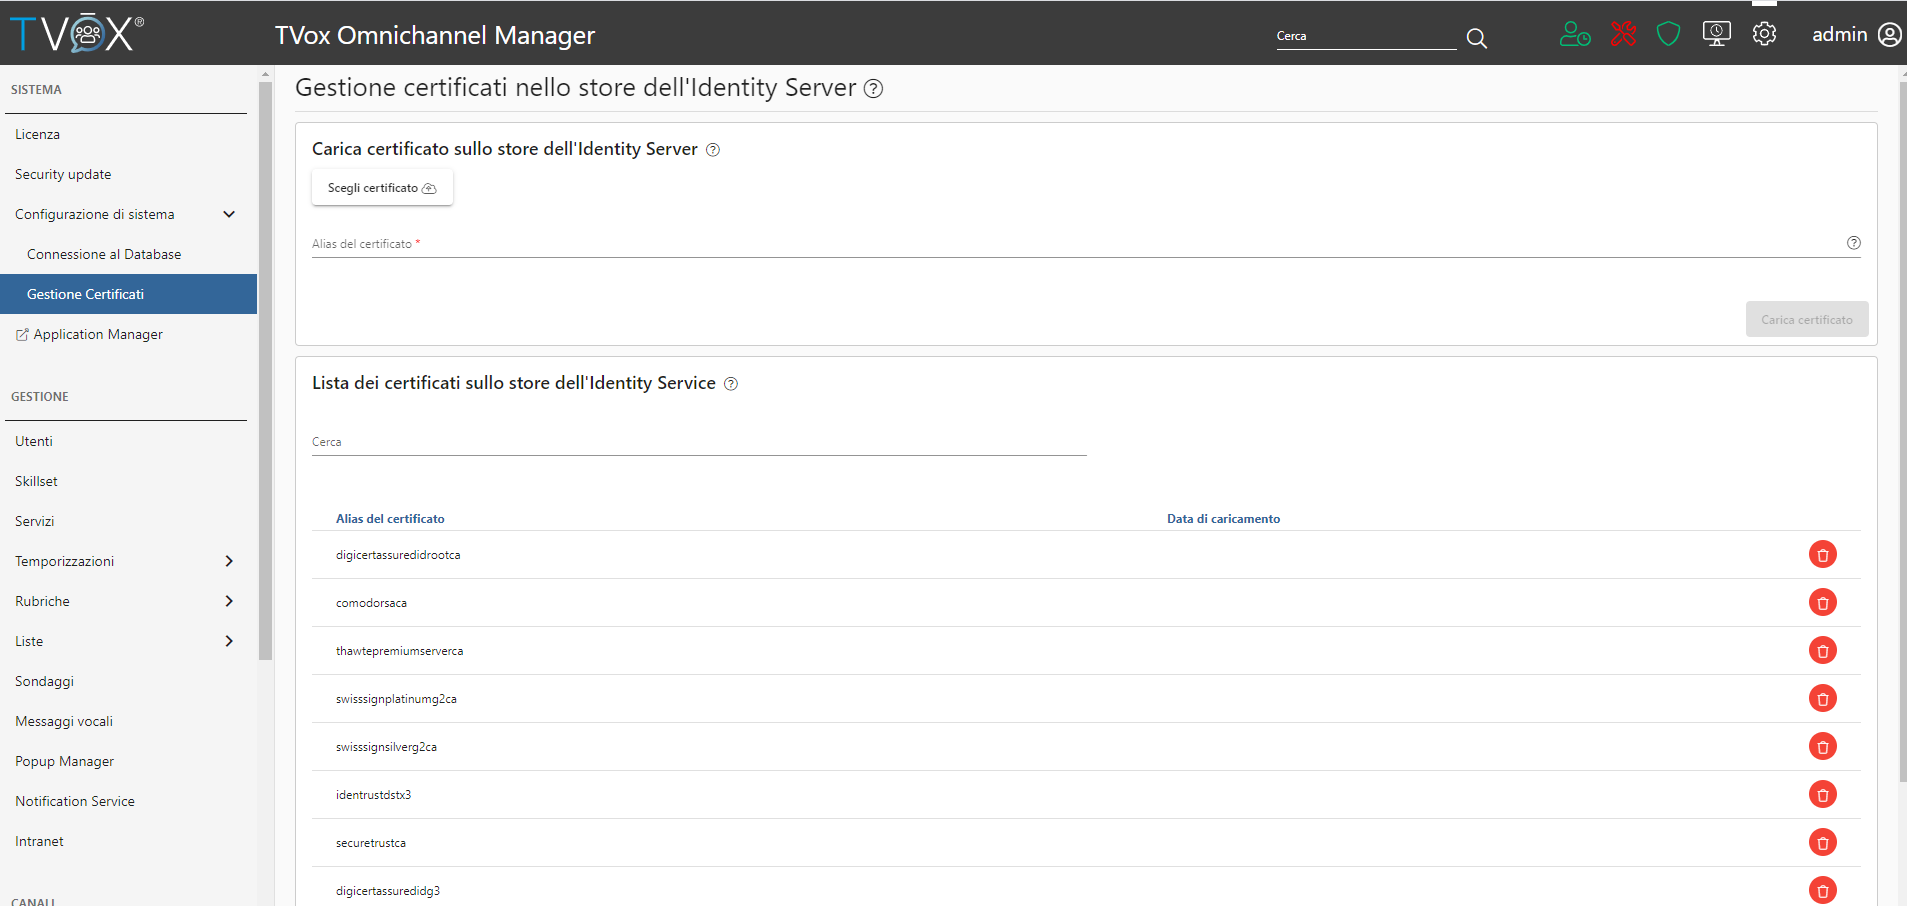Select the identrustdstx3 alias text
The width and height of the screenshot is (1907, 906).
pos(373,795)
